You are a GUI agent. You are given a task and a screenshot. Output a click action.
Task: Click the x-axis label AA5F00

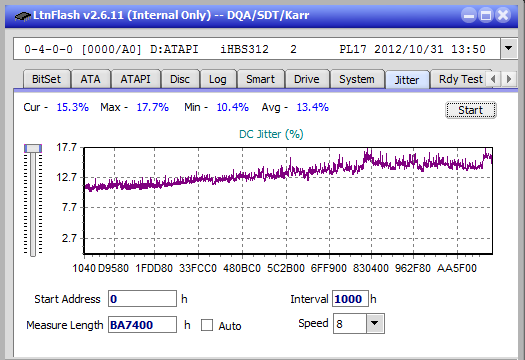457,268
